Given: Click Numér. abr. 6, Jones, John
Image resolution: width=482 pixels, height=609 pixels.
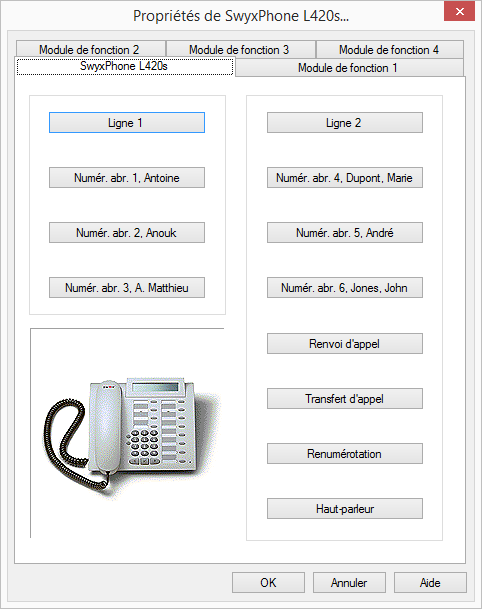Looking at the screenshot, I should click(345, 288).
